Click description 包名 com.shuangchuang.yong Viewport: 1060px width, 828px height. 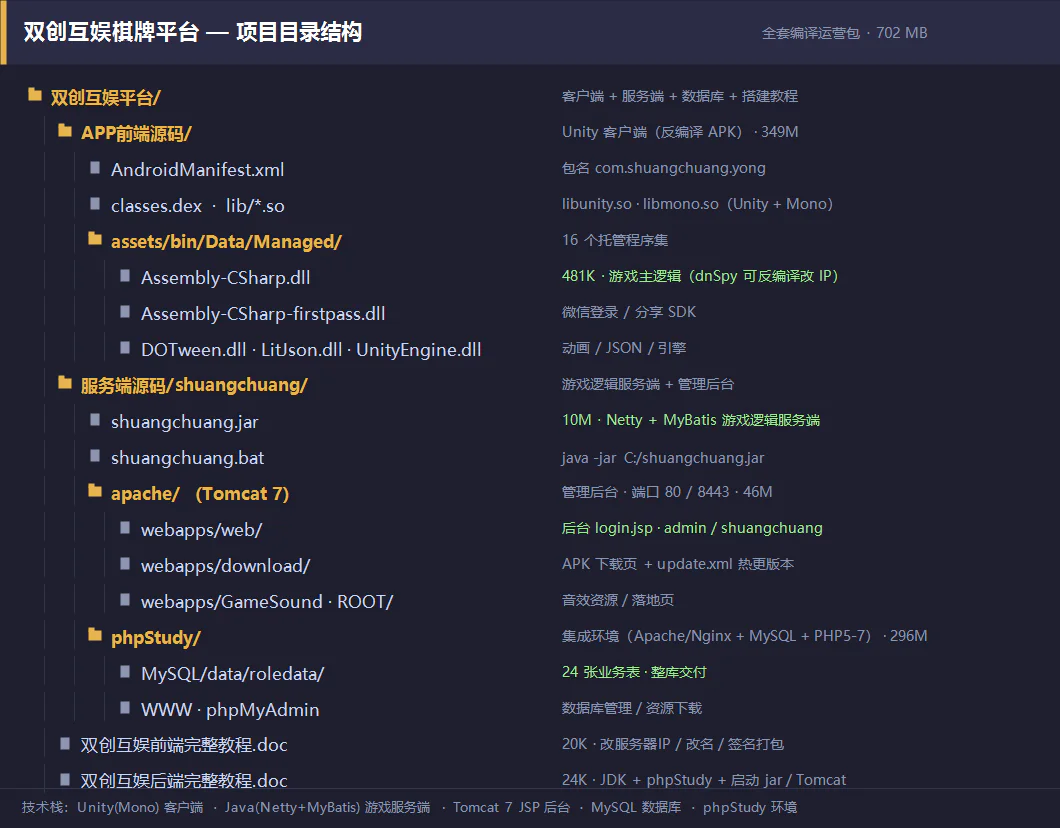[664, 168]
